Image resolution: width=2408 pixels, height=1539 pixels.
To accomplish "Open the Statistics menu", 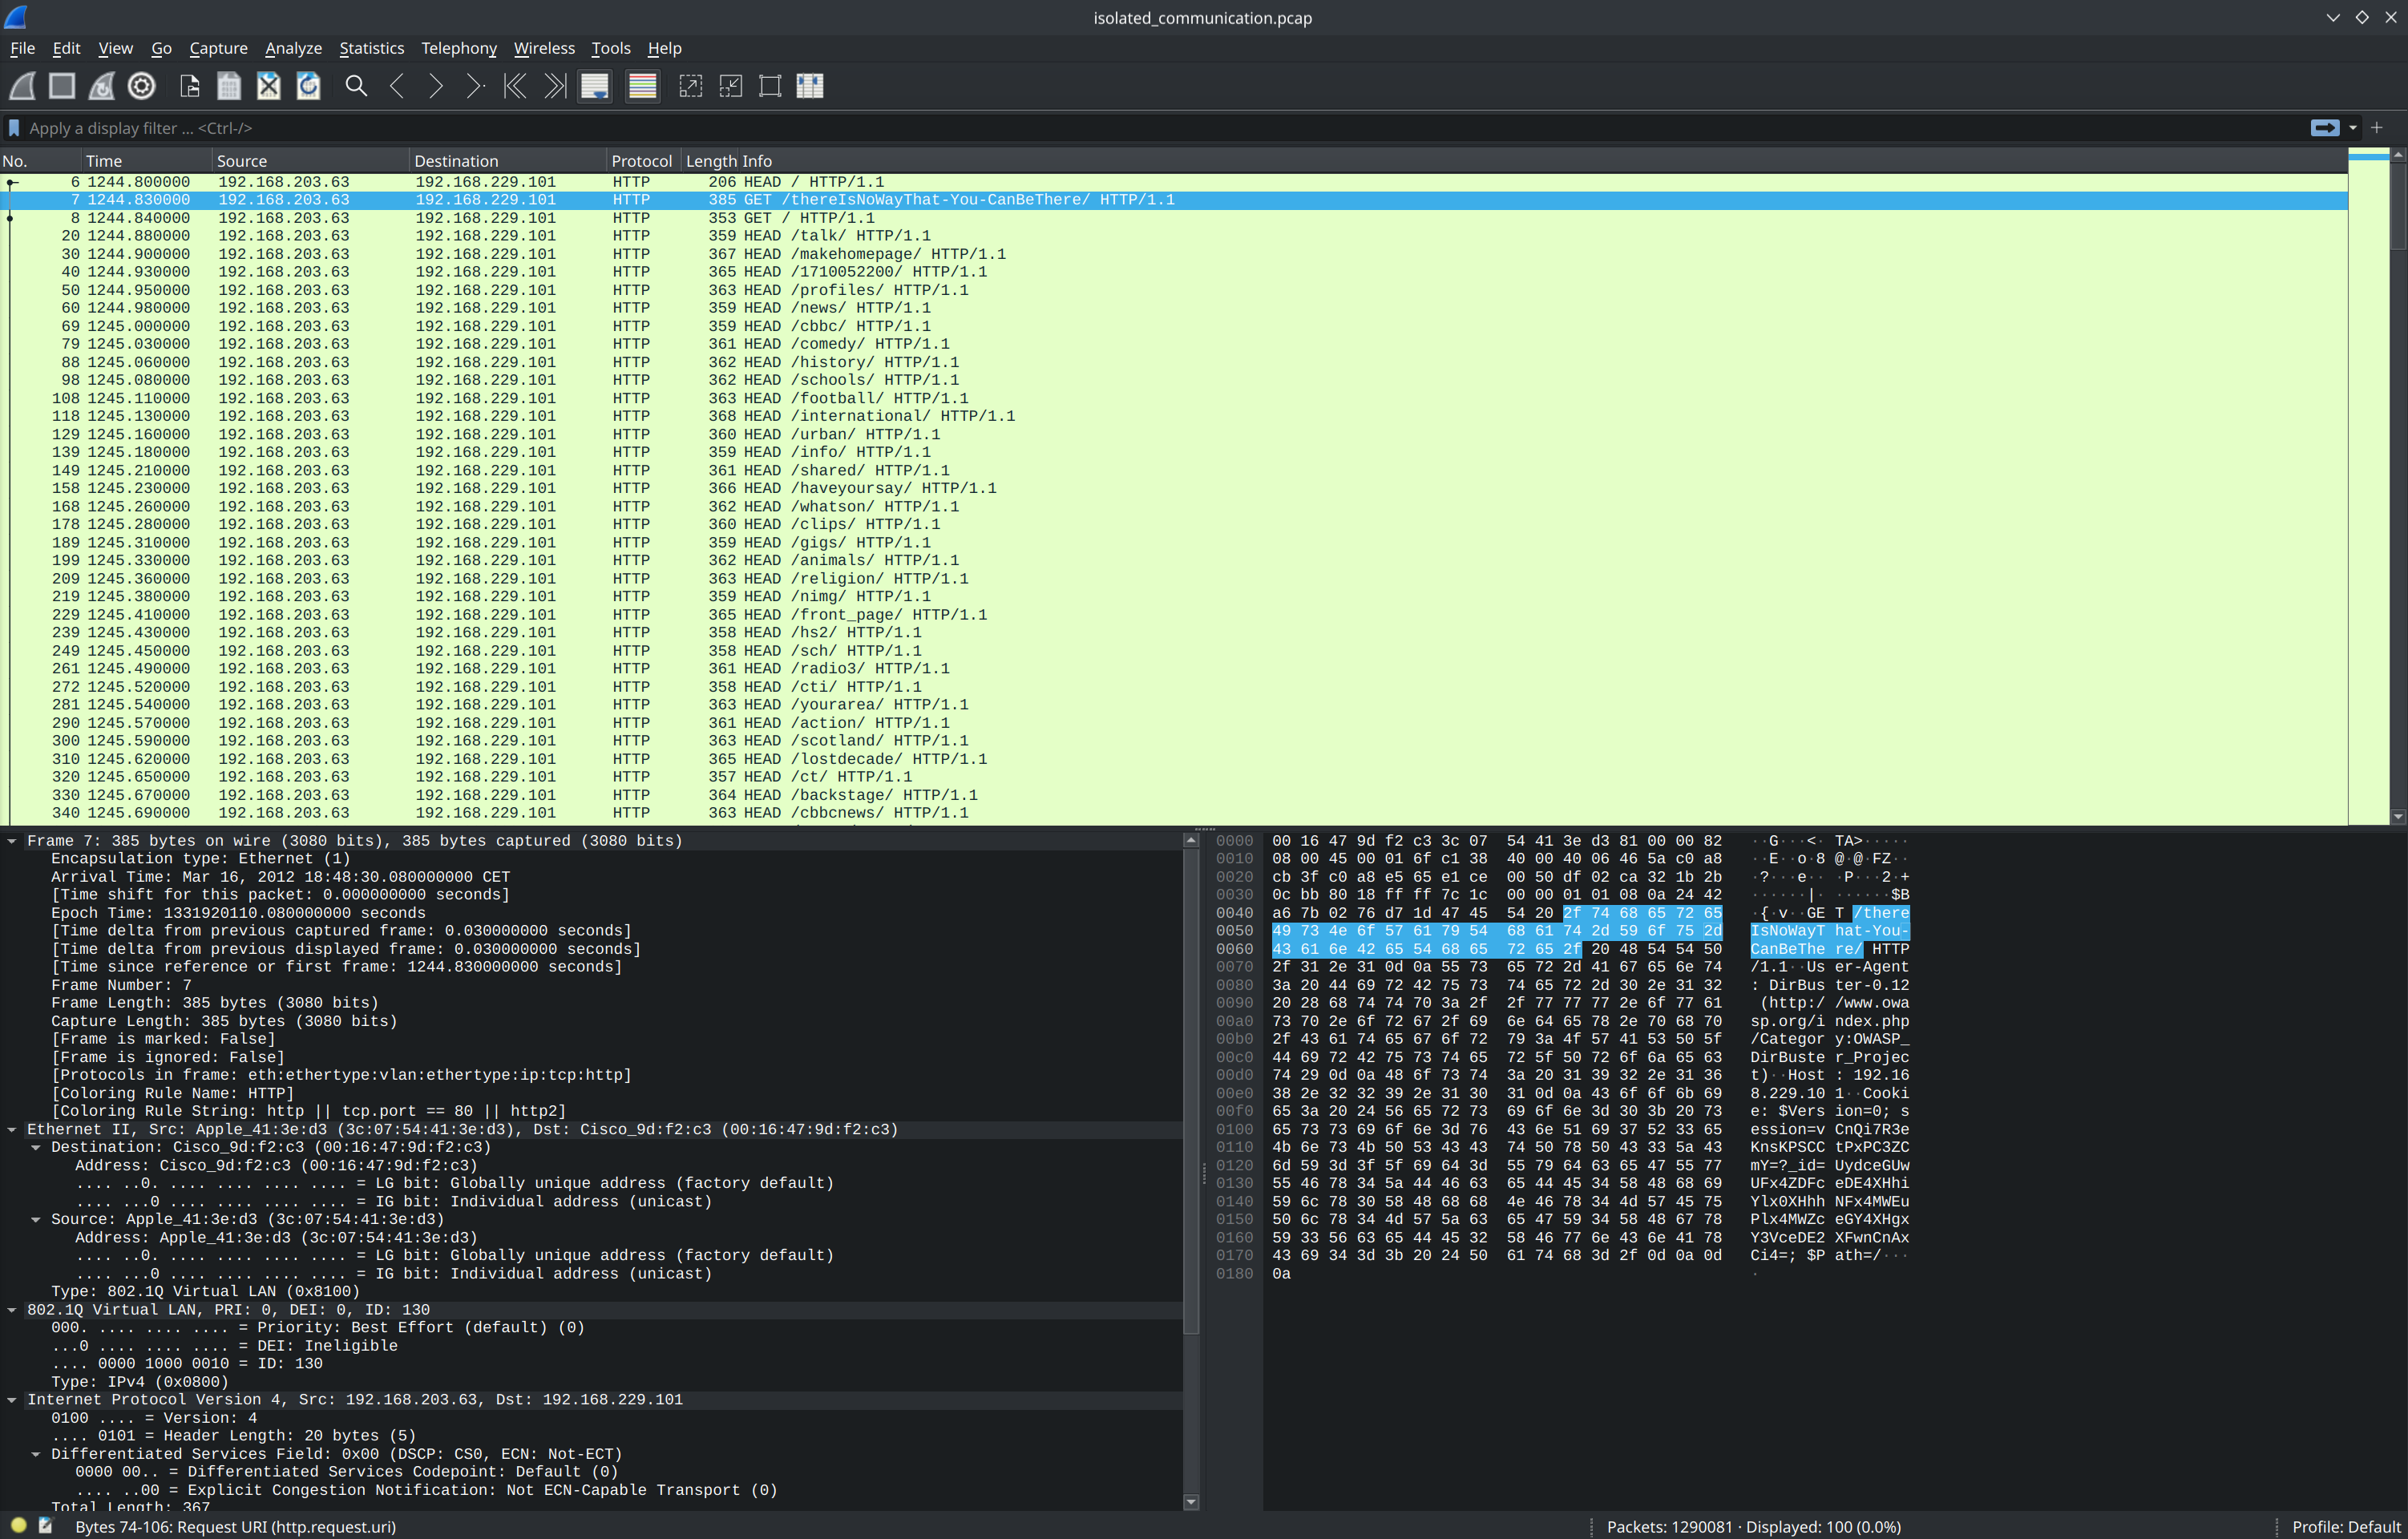I will (x=371, y=48).
